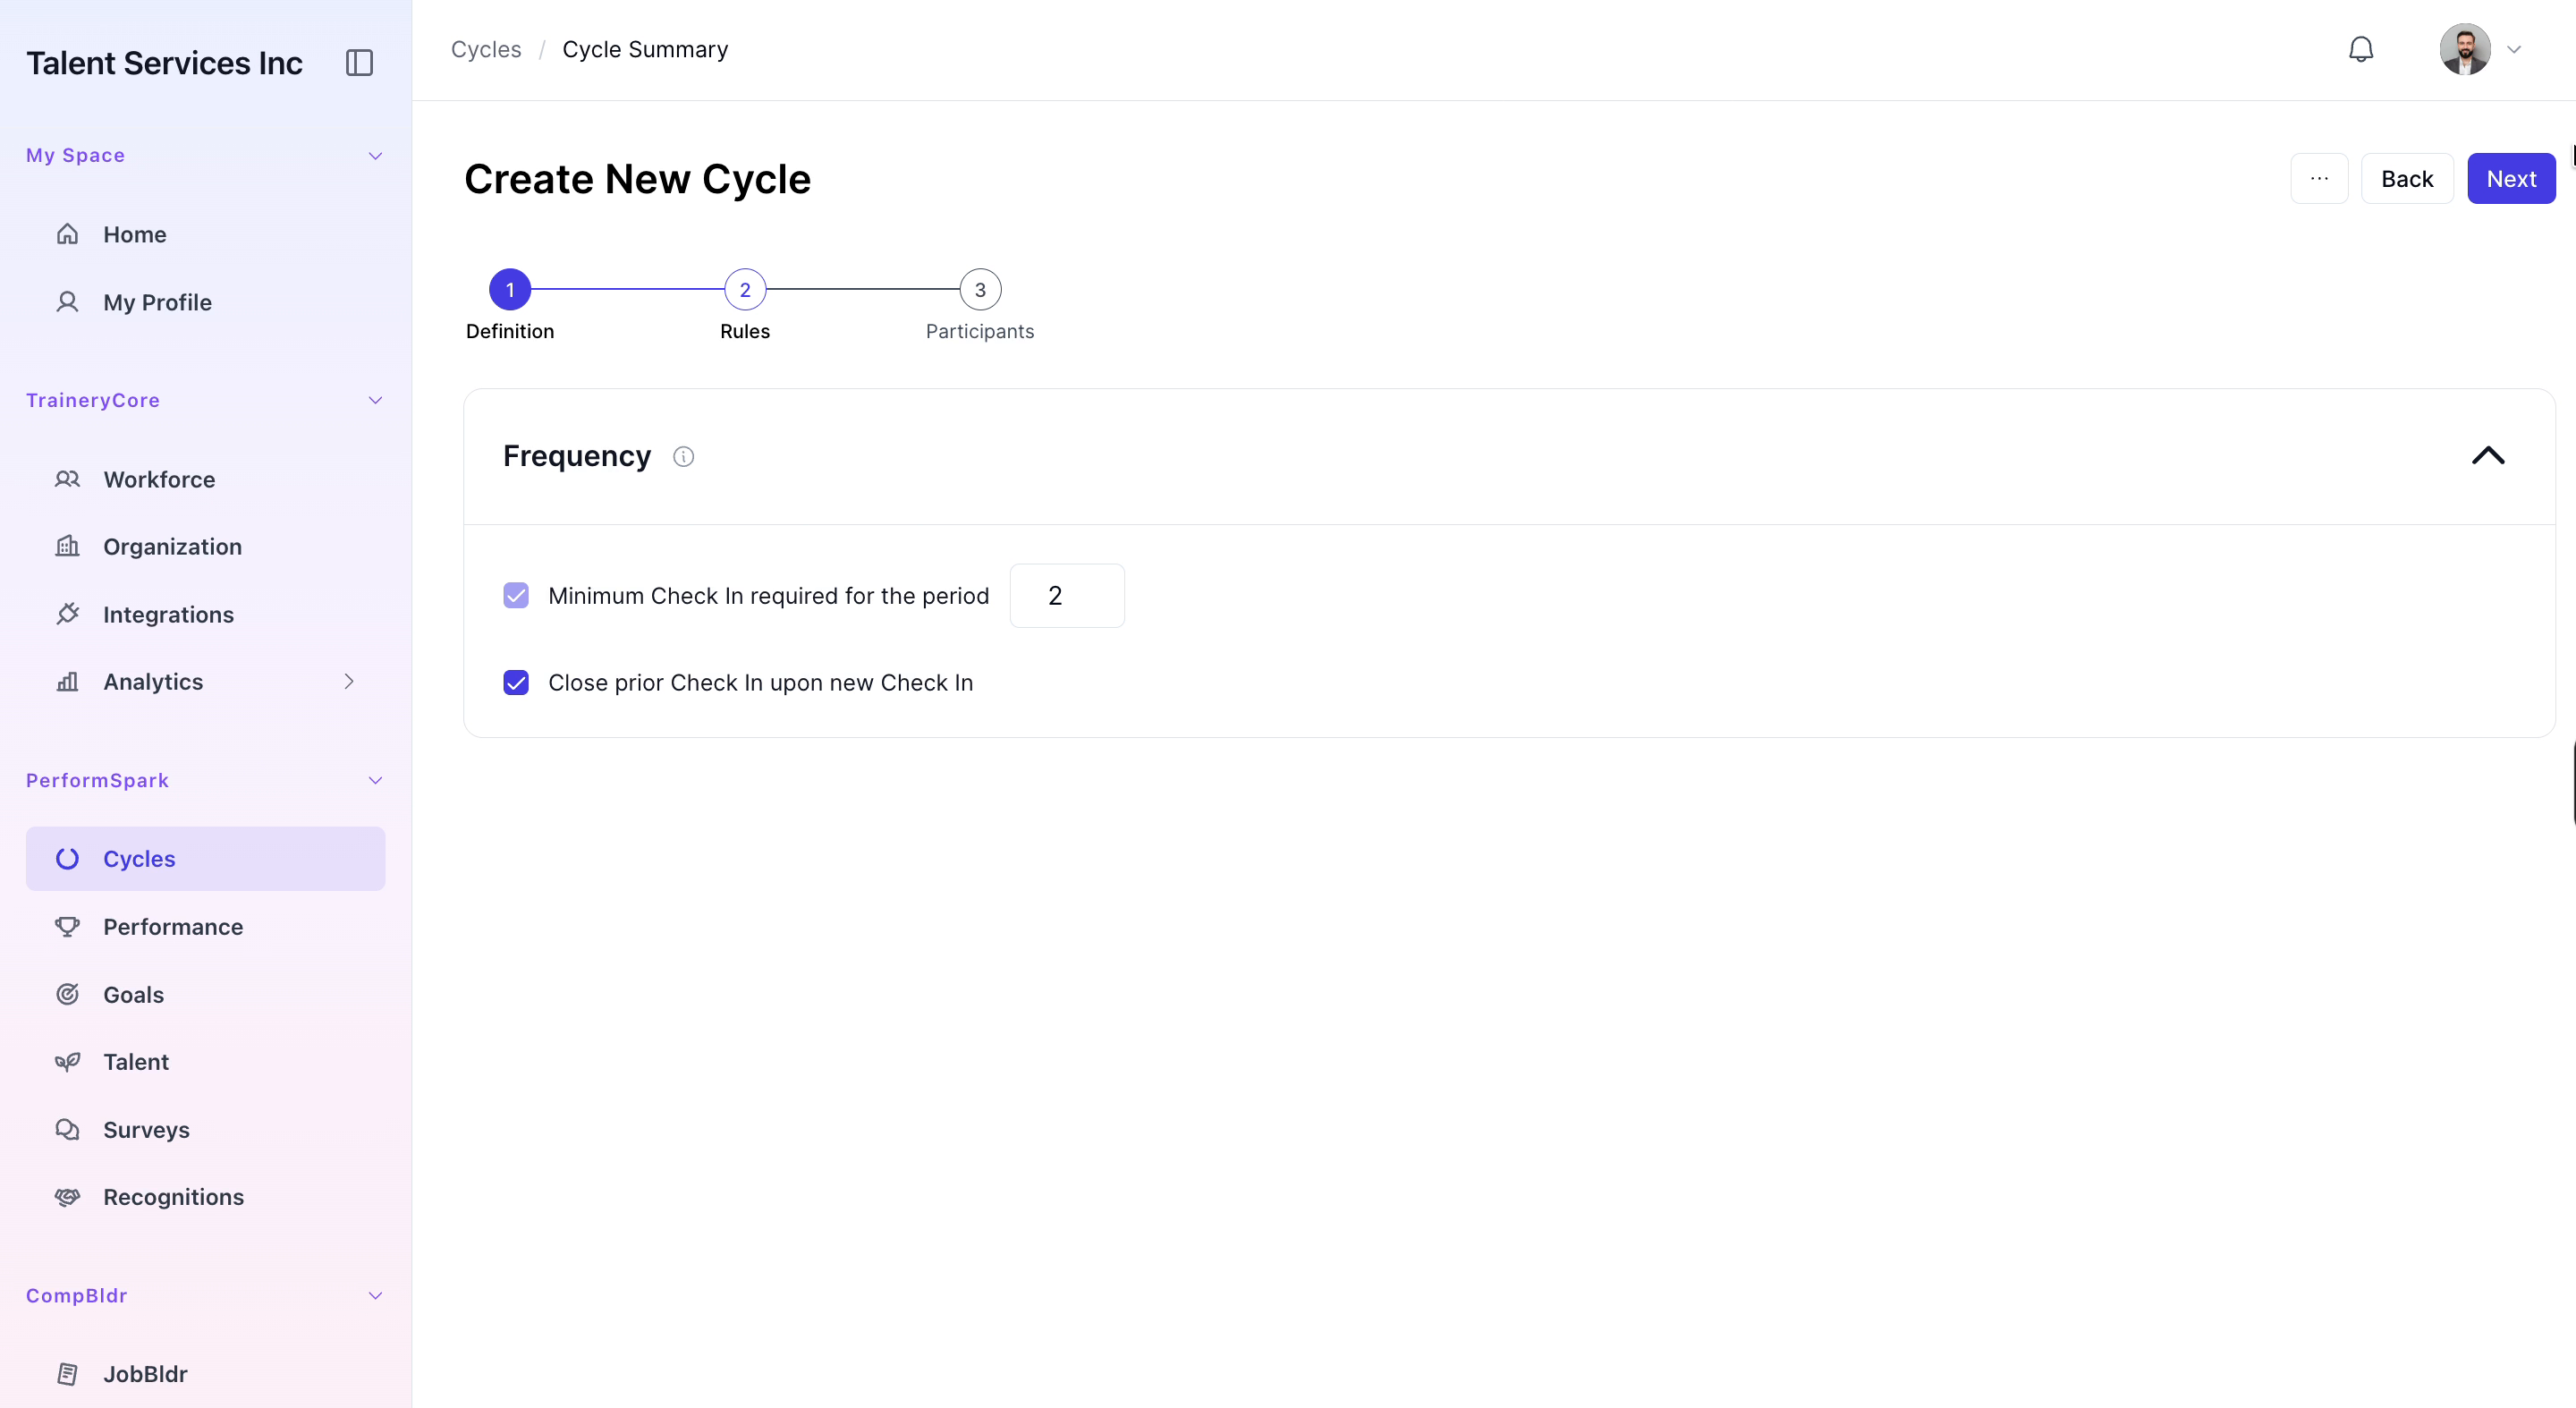
Task: Click the Next button
Action: click(x=2511, y=179)
